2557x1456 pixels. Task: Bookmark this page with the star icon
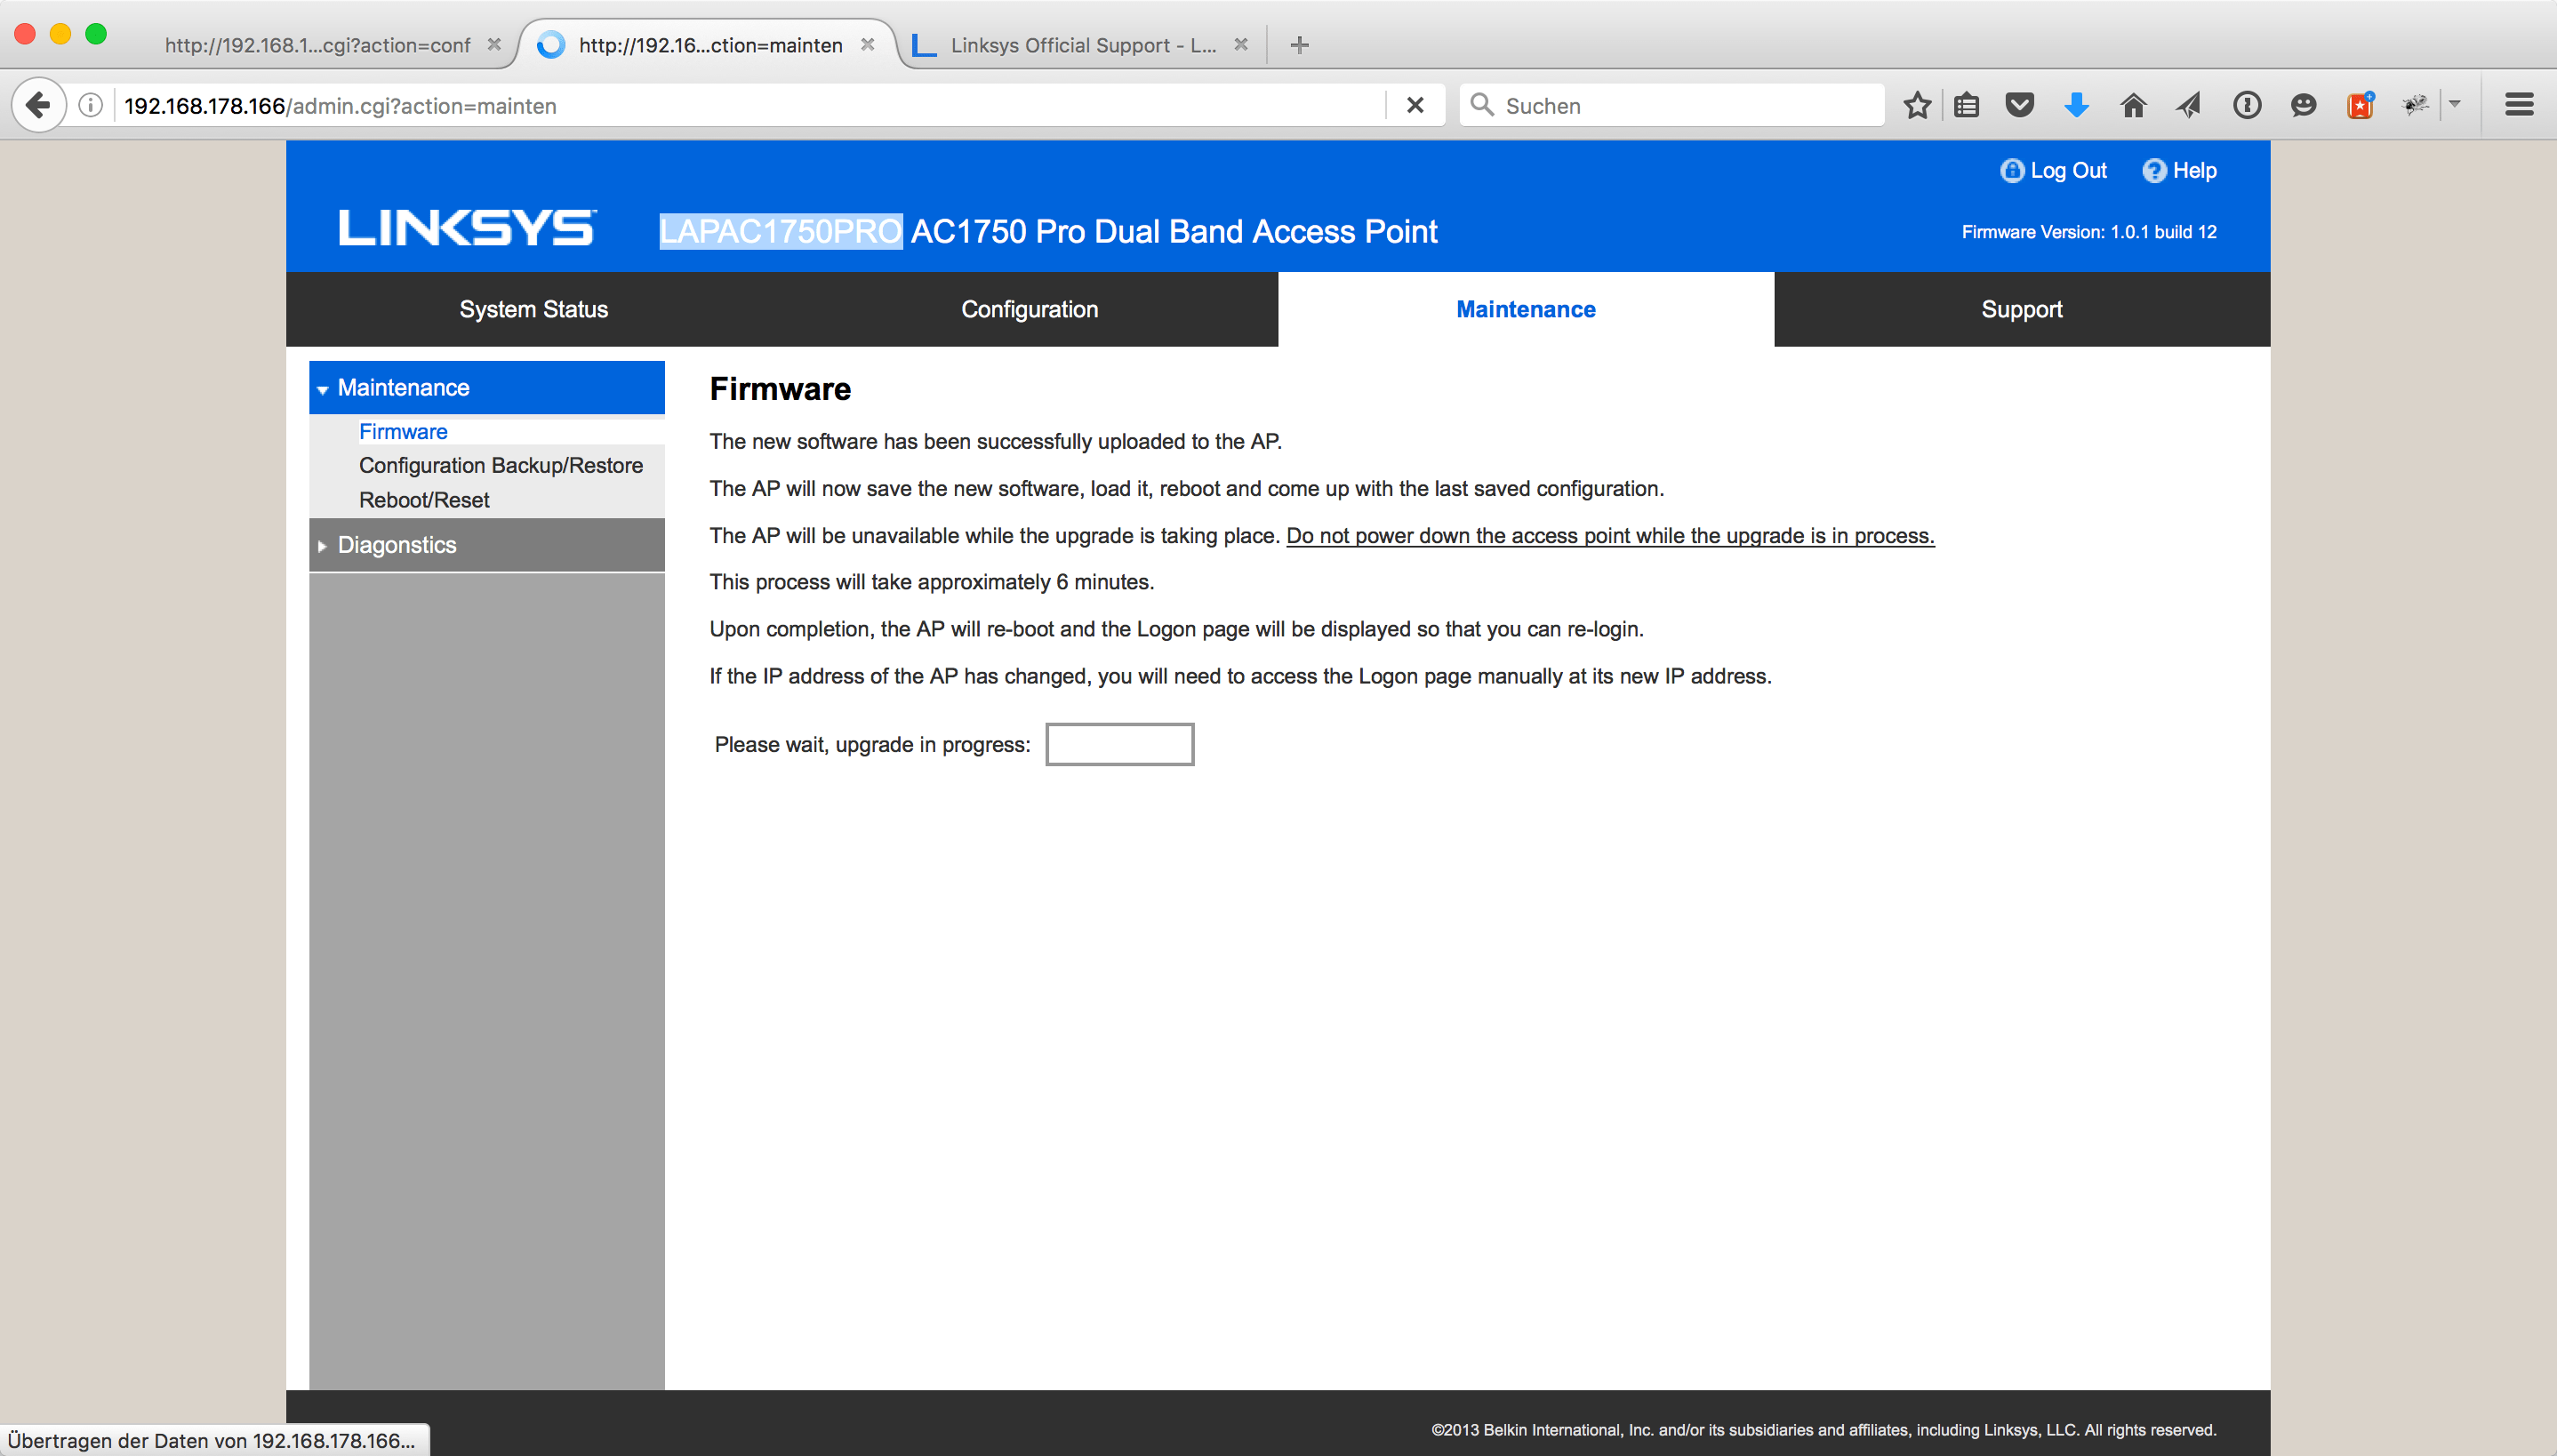tap(1917, 105)
